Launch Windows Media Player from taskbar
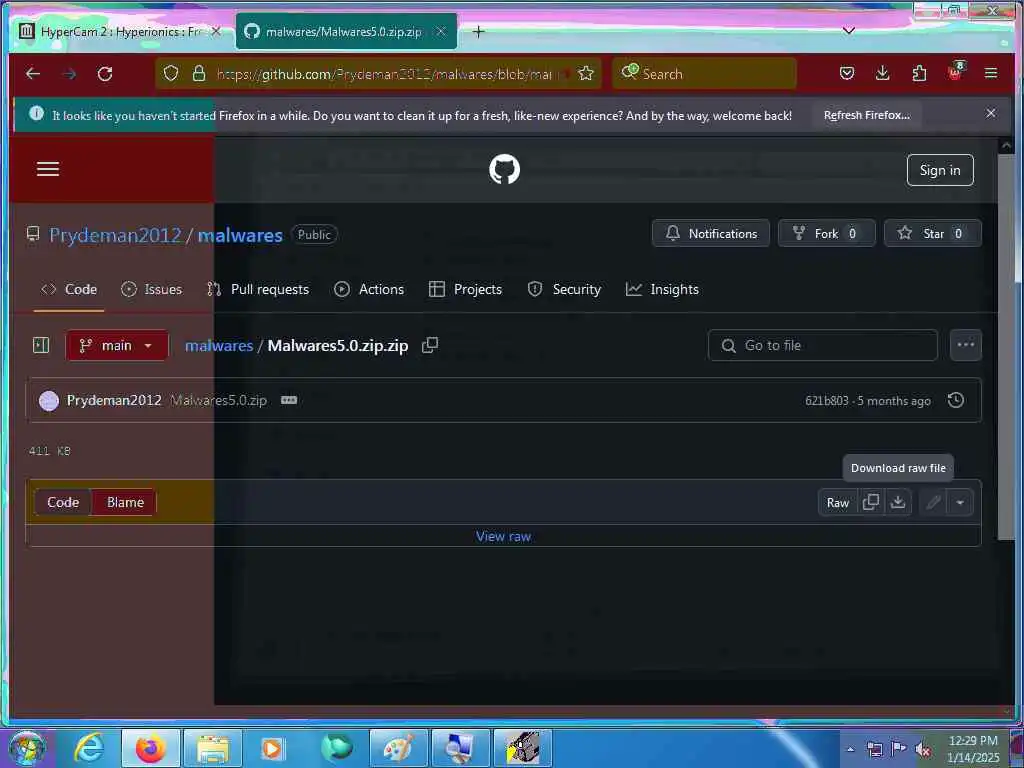 (272, 748)
